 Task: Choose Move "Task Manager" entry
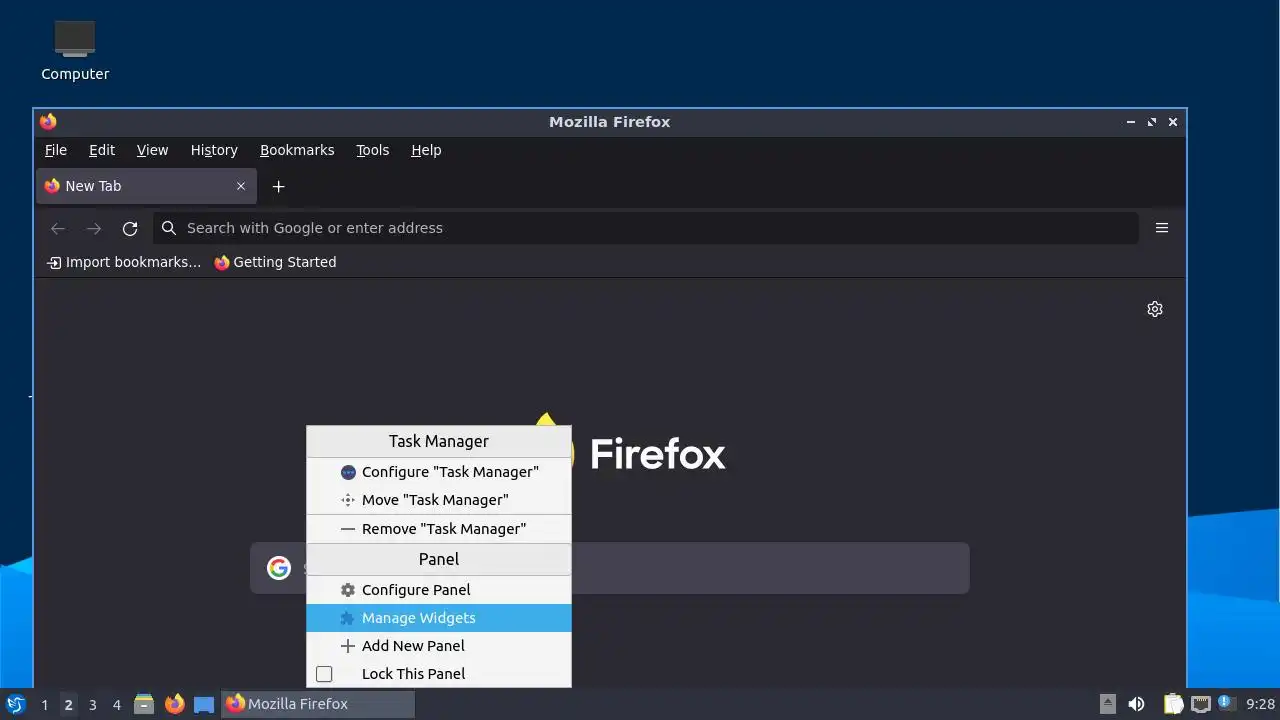(439, 500)
